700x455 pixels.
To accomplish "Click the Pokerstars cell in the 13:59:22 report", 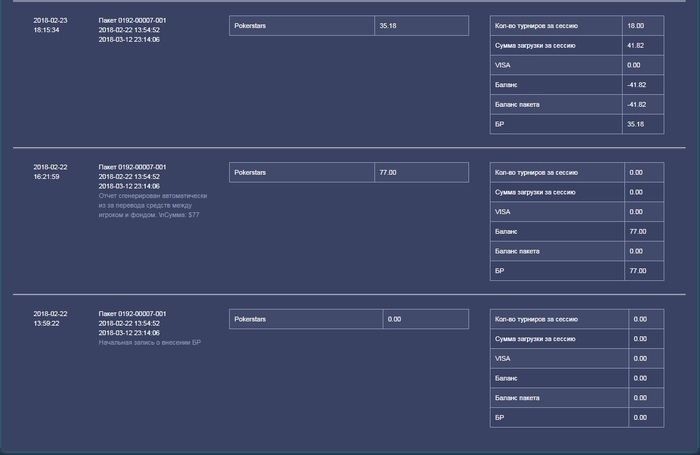I will [306, 319].
